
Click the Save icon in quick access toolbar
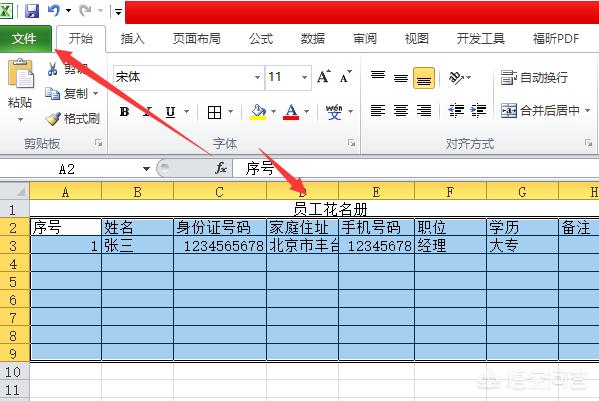pos(32,10)
